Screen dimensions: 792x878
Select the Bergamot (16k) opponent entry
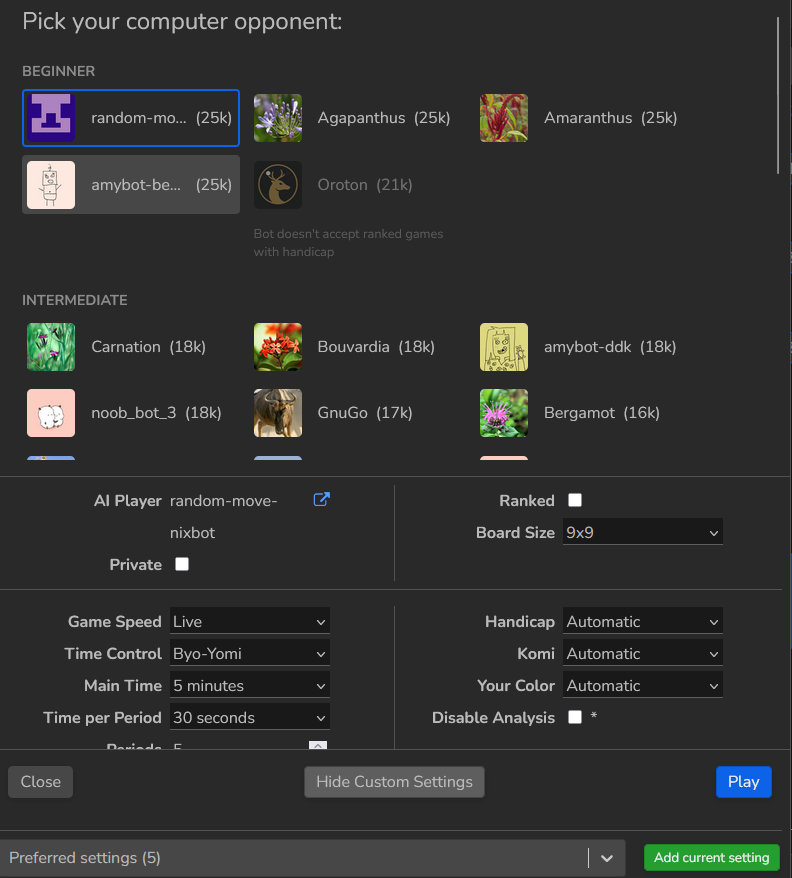click(x=585, y=413)
